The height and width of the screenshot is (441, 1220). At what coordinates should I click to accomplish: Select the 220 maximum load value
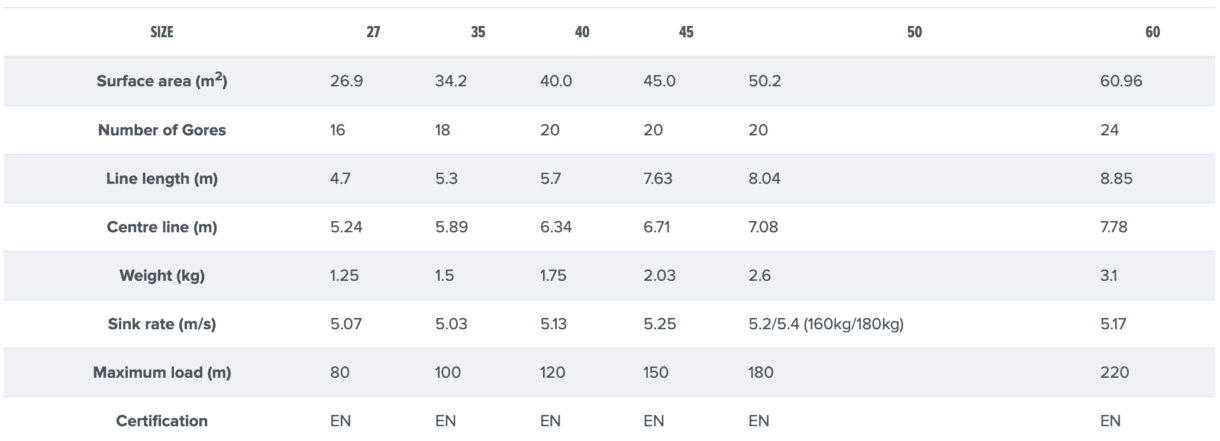pos(1113,373)
